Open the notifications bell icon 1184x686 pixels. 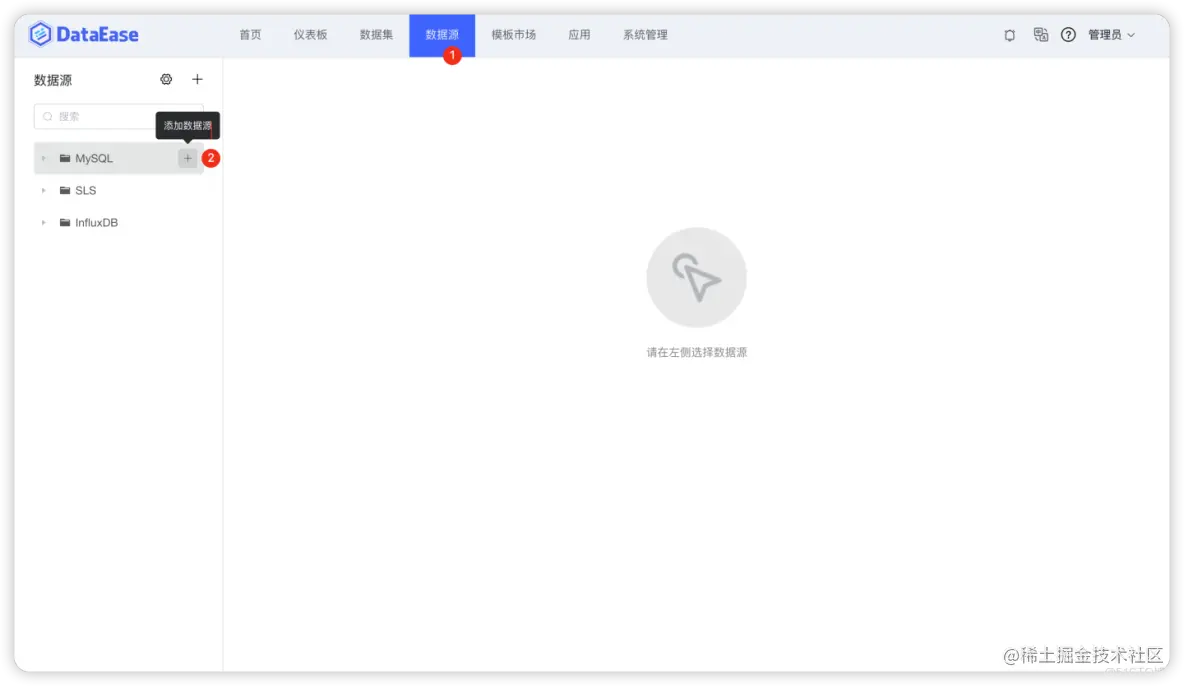[1010, 35]
